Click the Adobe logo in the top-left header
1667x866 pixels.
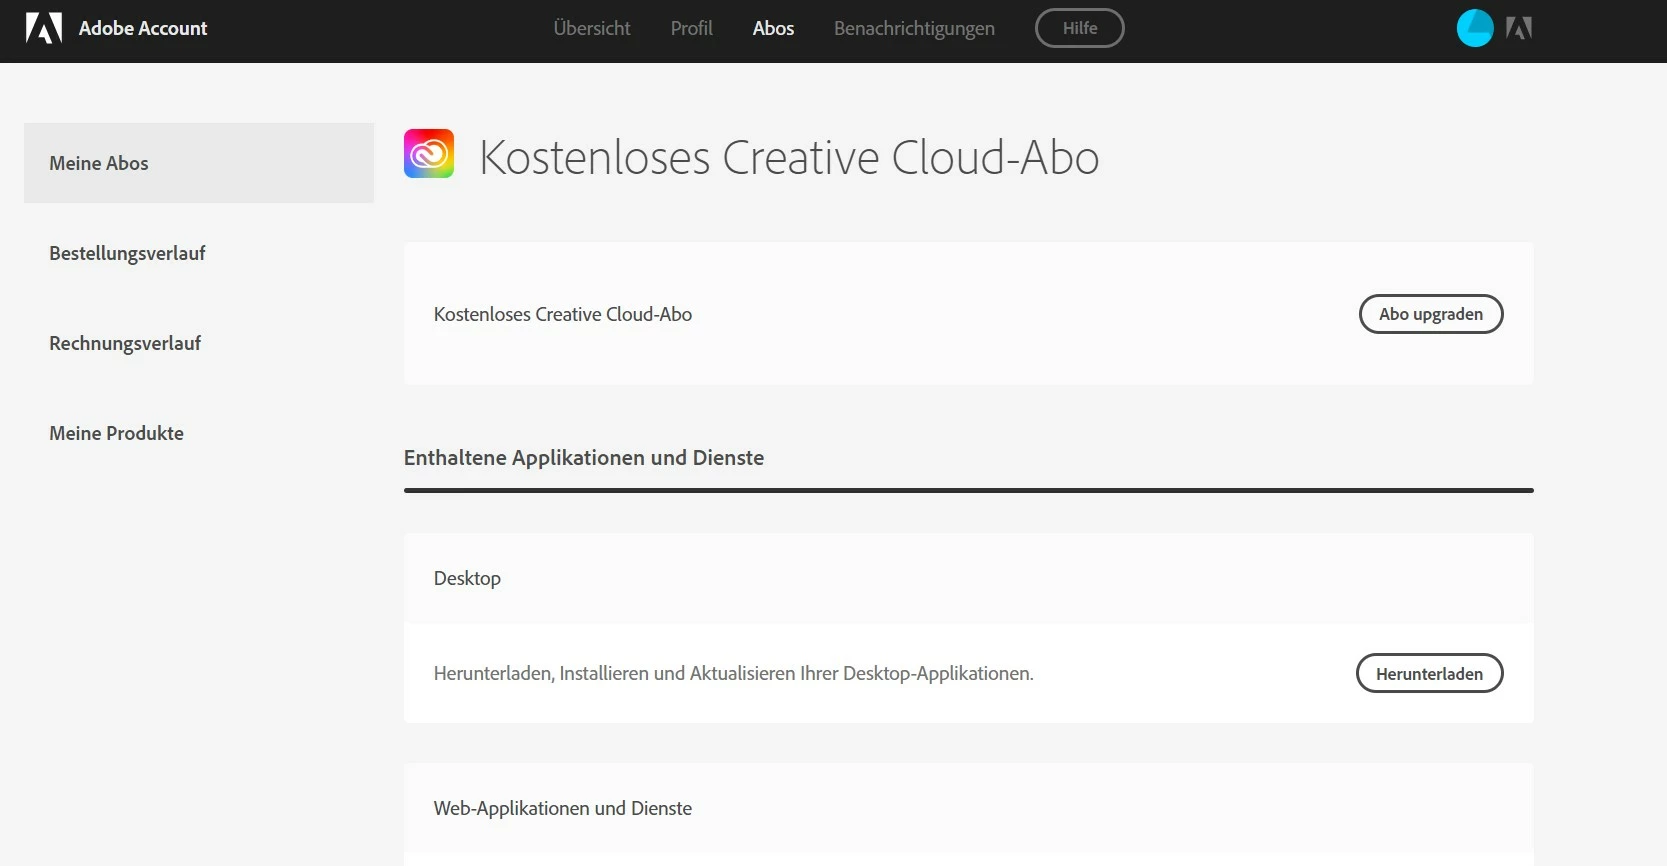(44, 28)
